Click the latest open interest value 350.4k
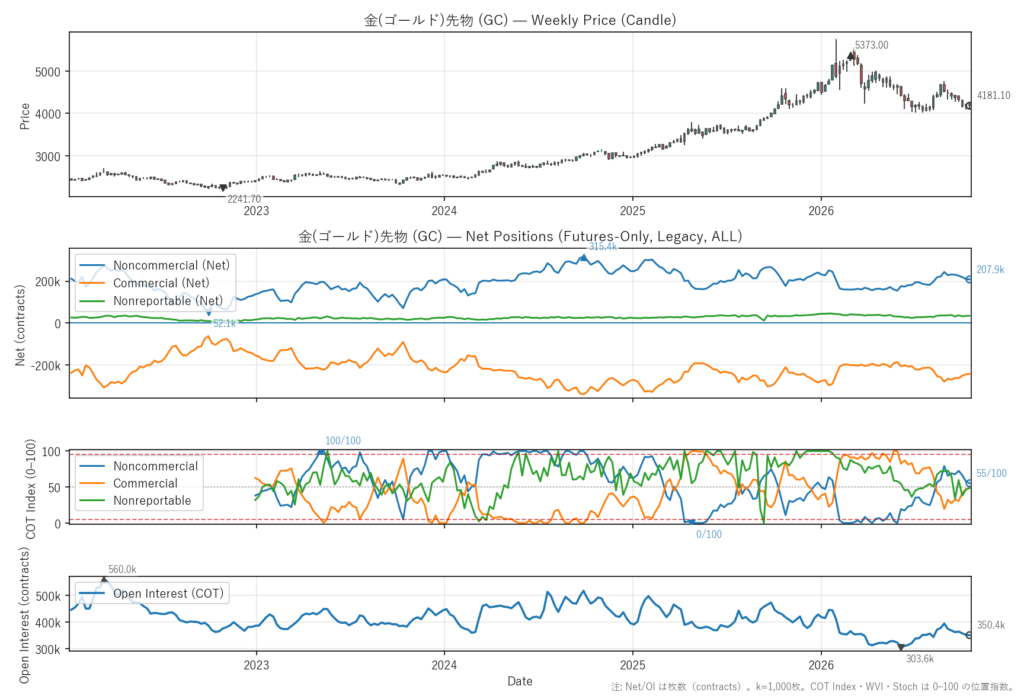Screen dimensions: 1024x699 [x=991, y=625]
